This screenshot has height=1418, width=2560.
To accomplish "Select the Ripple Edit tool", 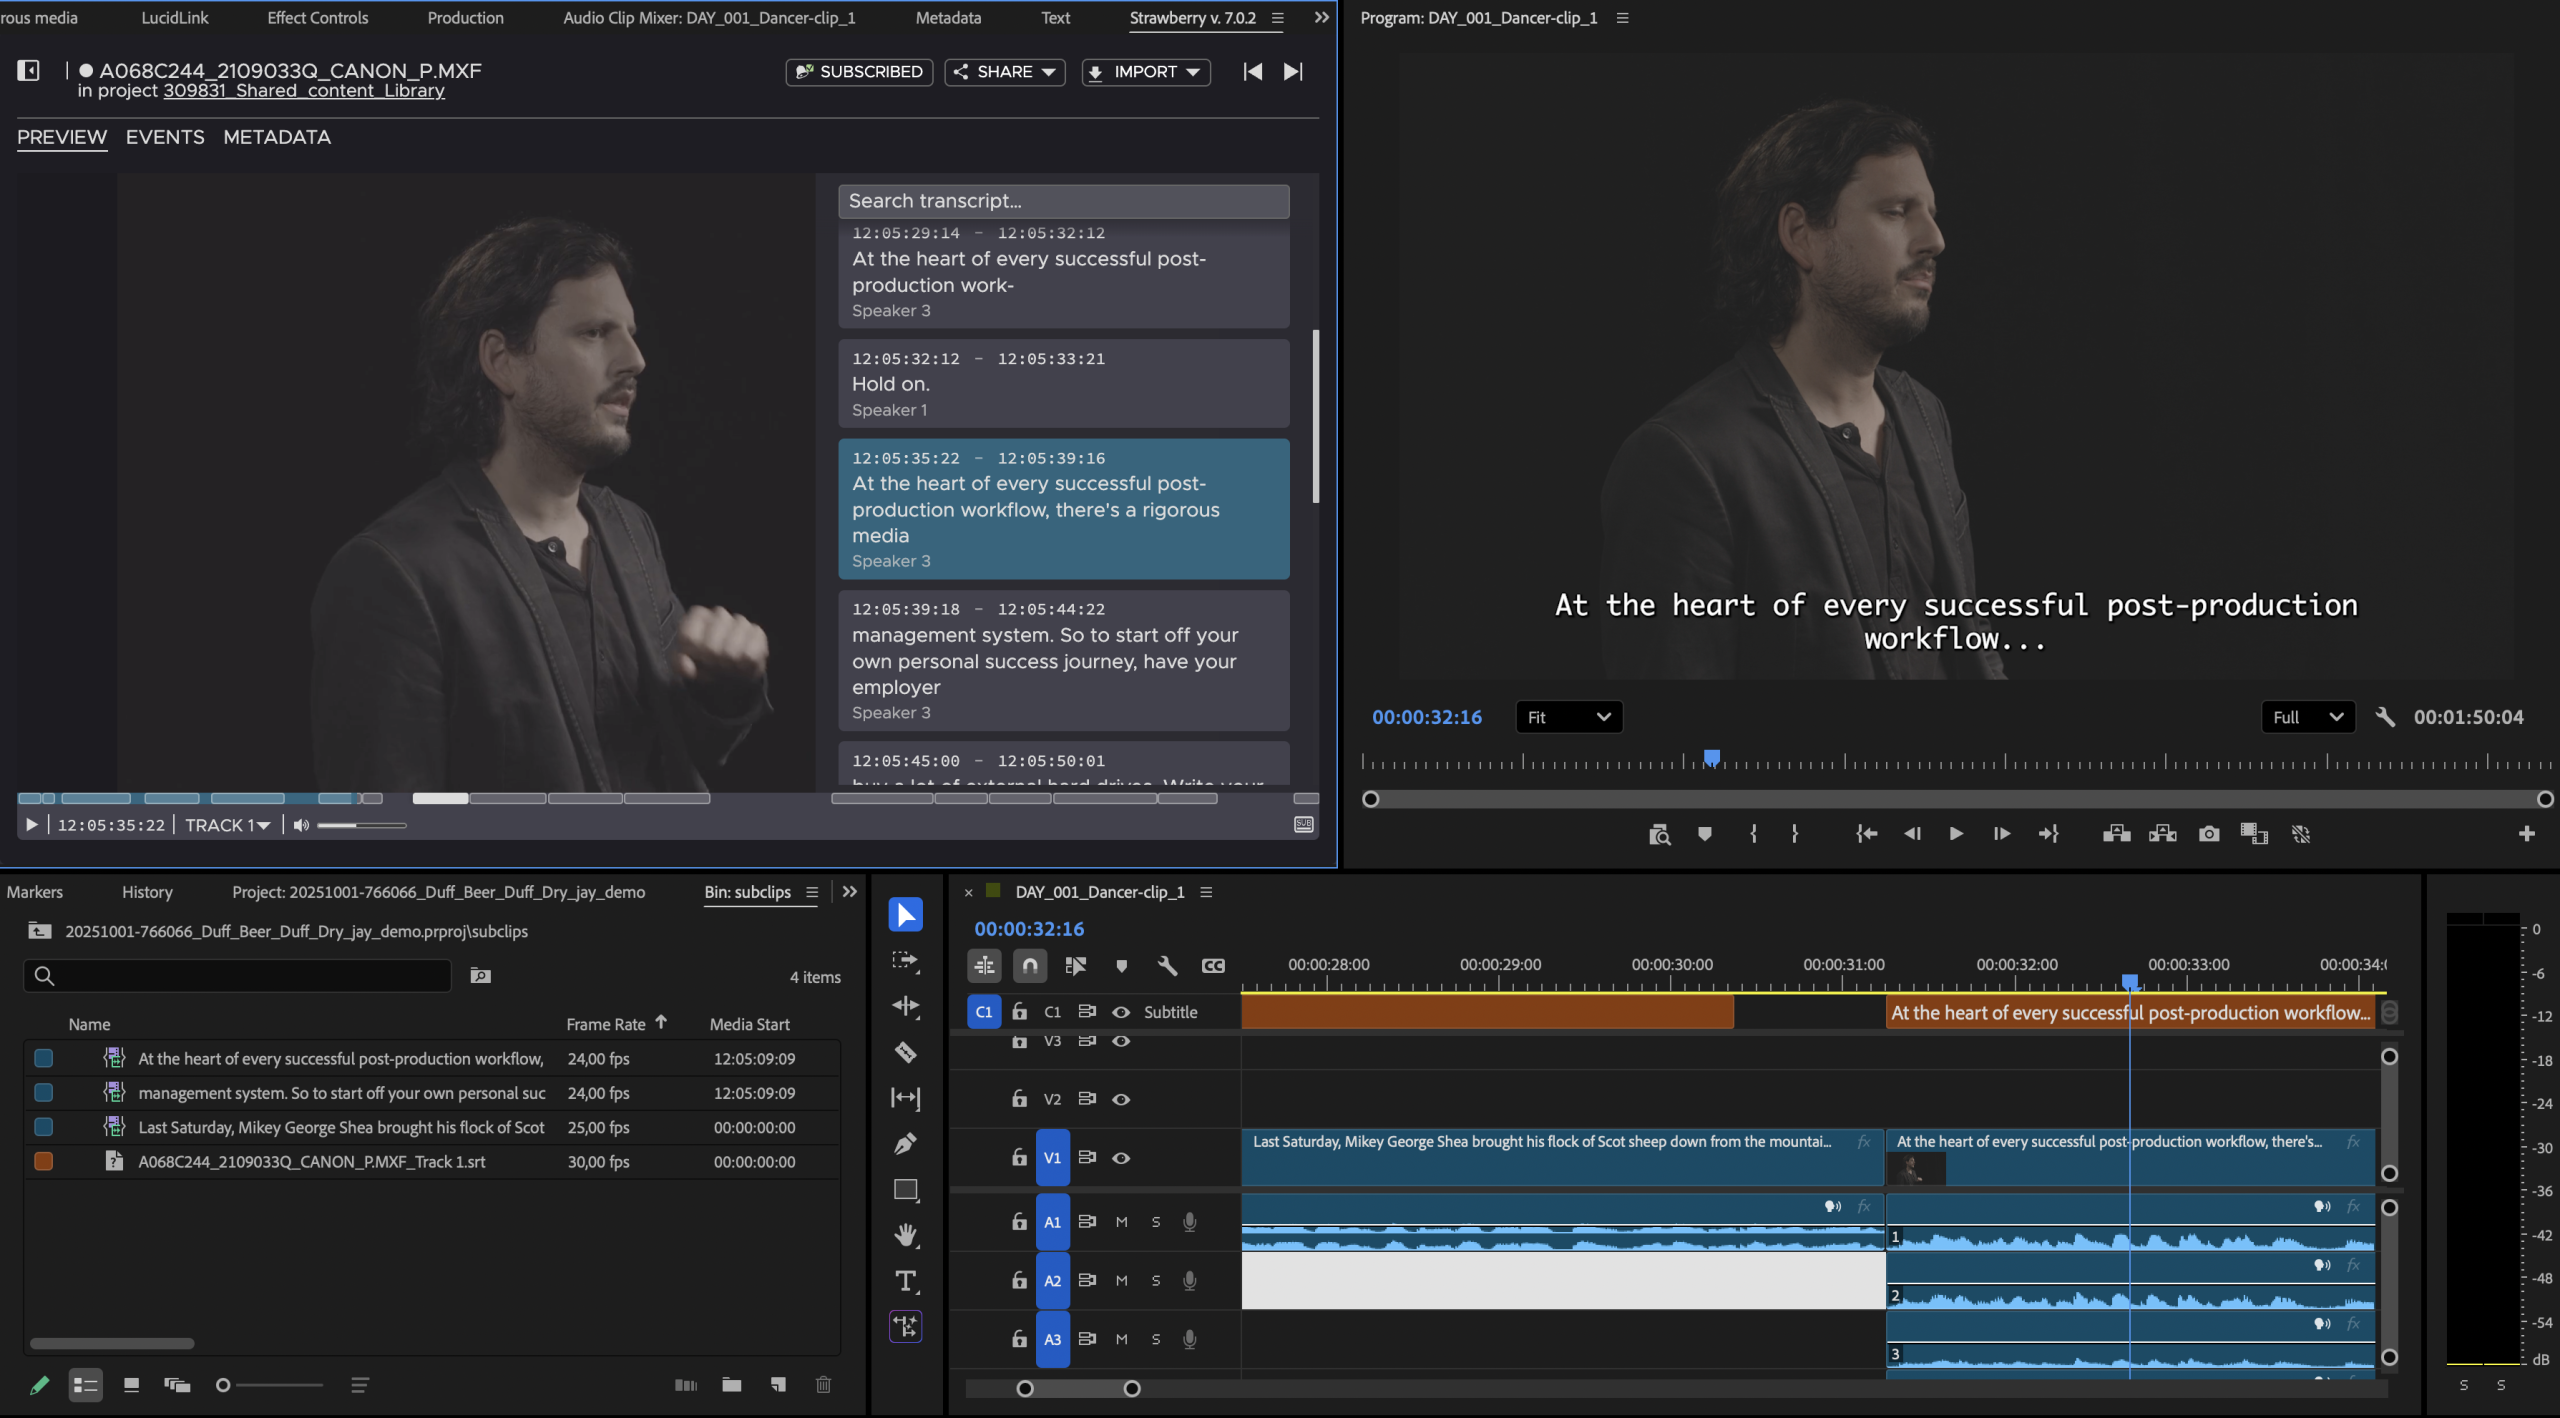I will click(x=905, y=1006).
